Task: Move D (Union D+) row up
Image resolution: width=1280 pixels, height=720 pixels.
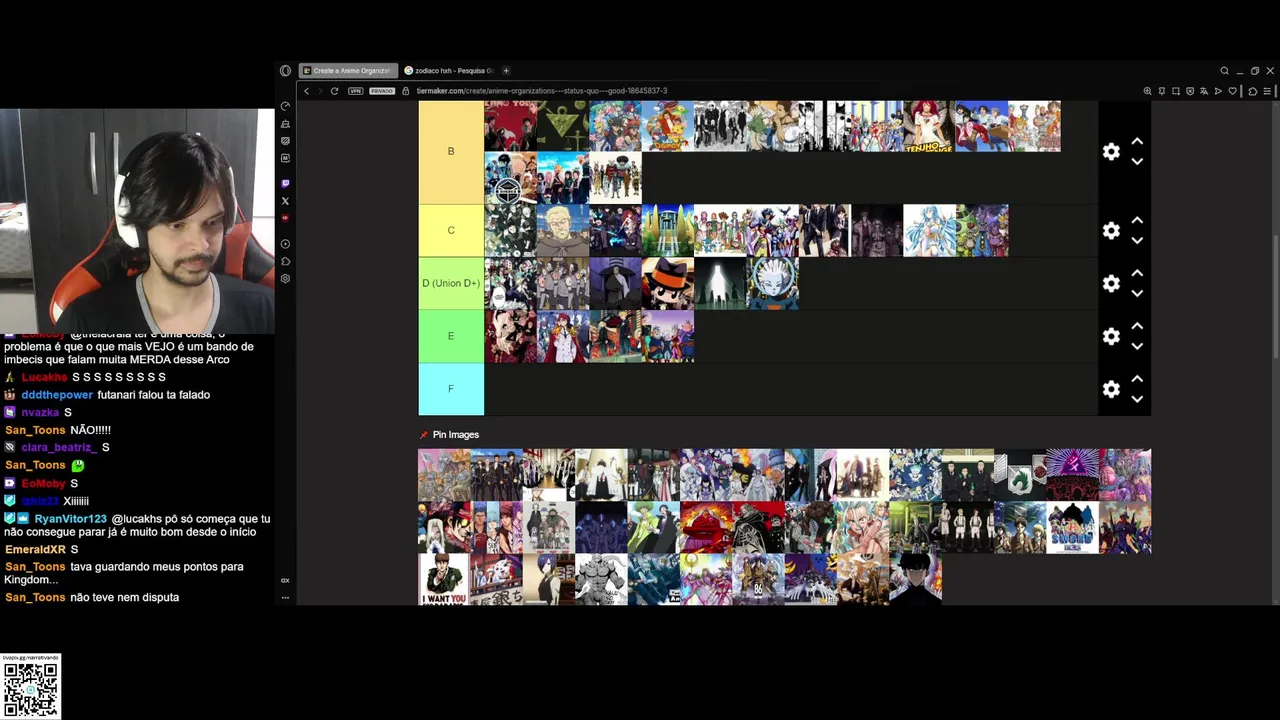Action: pyautogui.click(x=1137, y=274)
